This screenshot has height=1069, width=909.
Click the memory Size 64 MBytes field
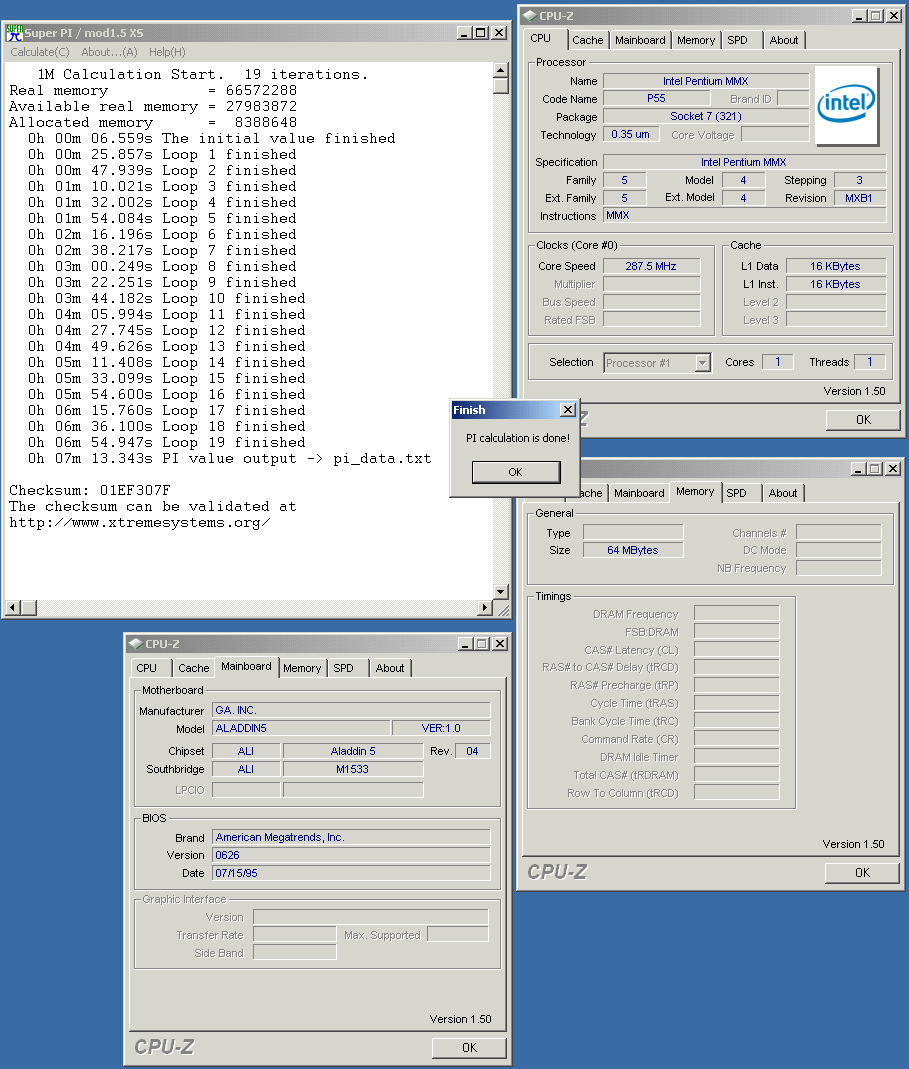pos(633,550)
